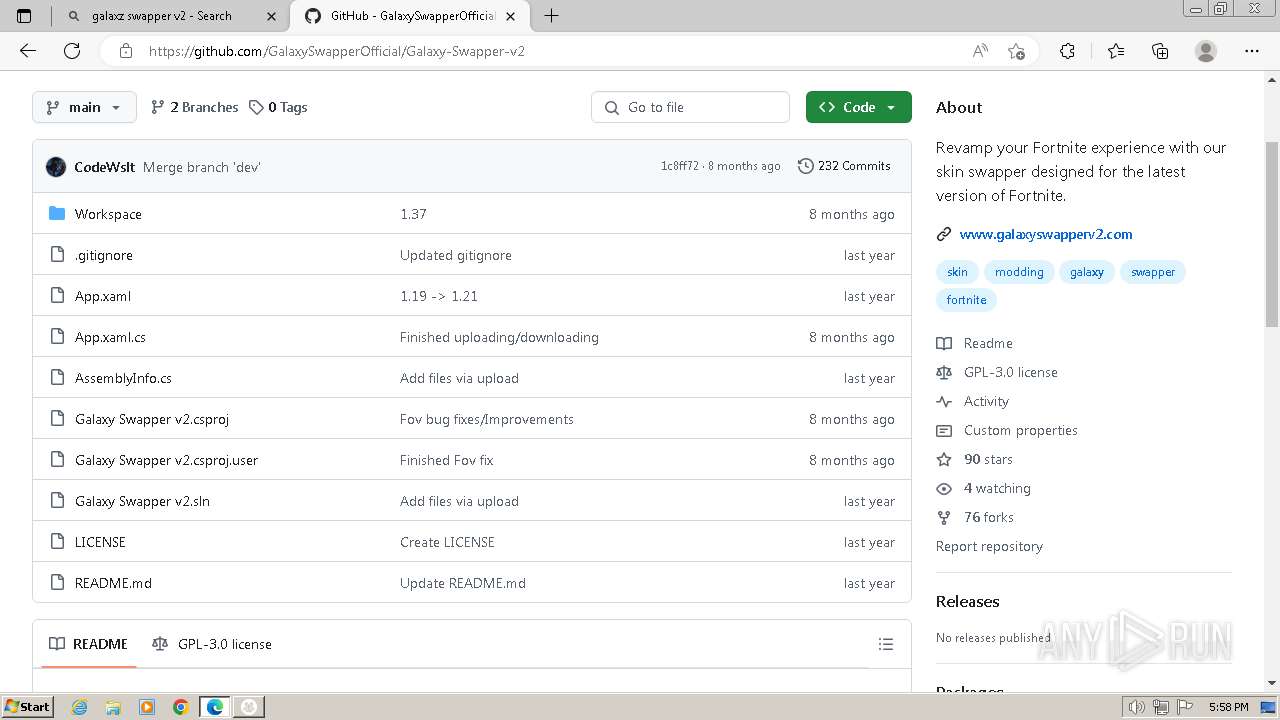This screenshot has height=720, width=1280.
Task: Open Galaxy Swapper v2.csproj file
Action: (152, 419)
